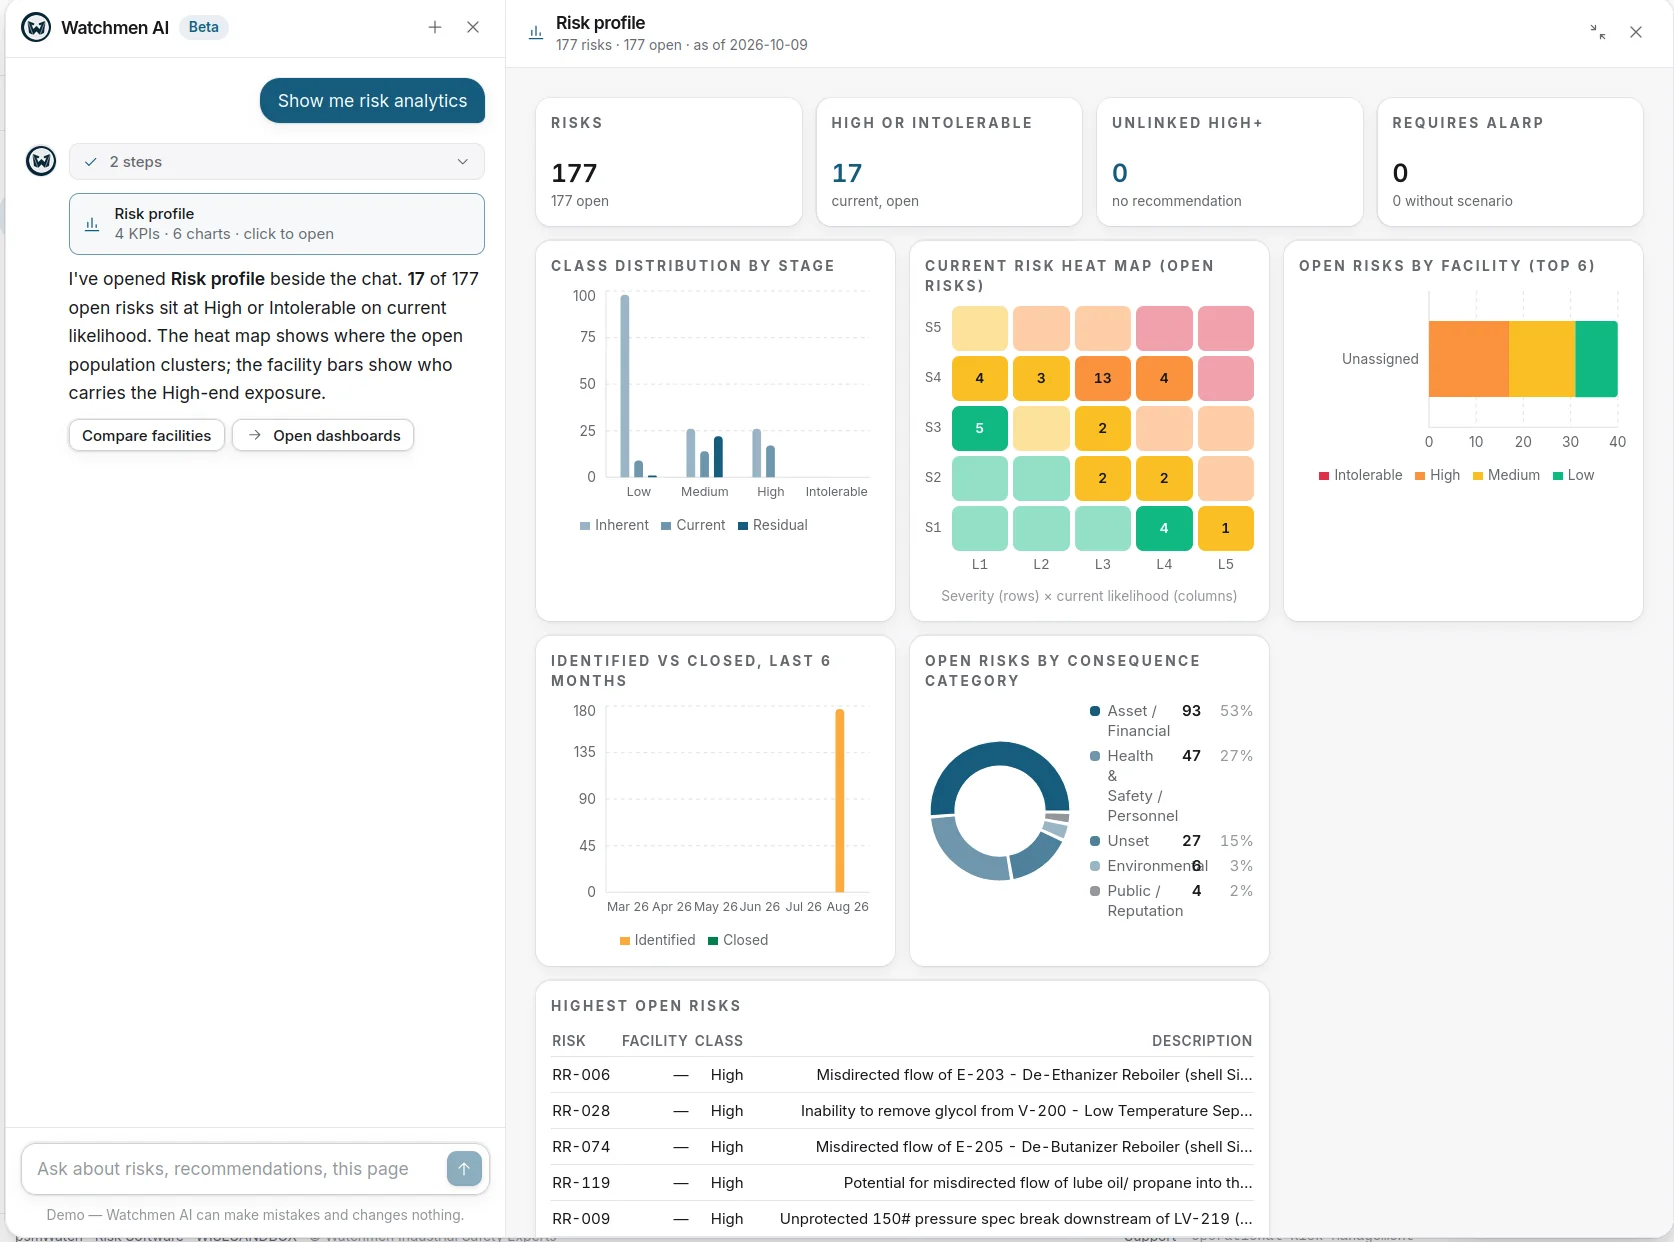Select heat map cell S3 L1 with 5
Screen dimensions: 1674x1242
[x=980, y=428]
